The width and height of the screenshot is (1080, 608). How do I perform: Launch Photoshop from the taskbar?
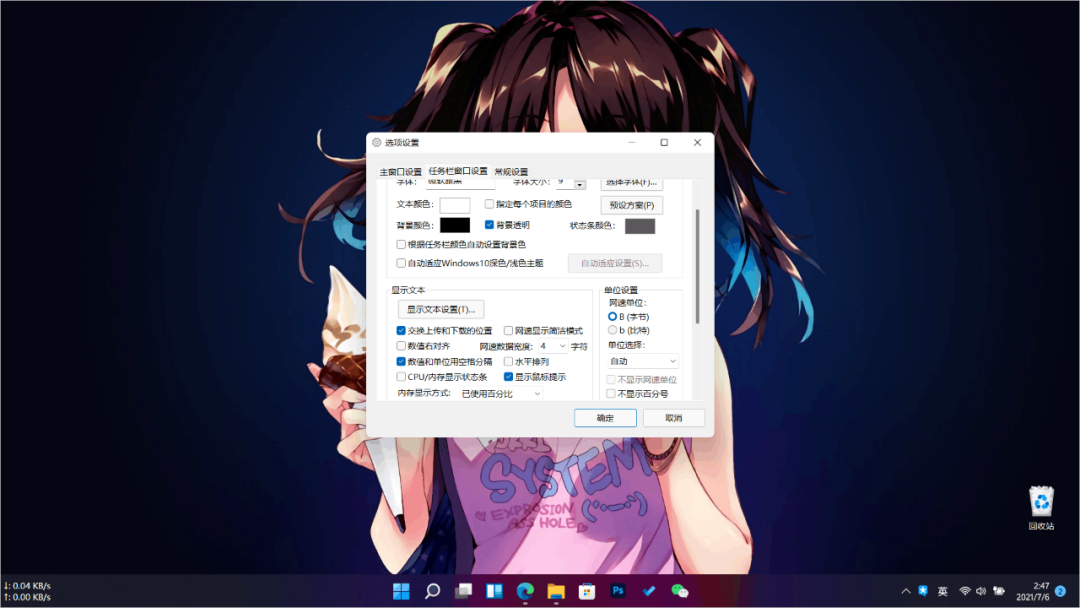pyautogui.click(x=618, y=591)
